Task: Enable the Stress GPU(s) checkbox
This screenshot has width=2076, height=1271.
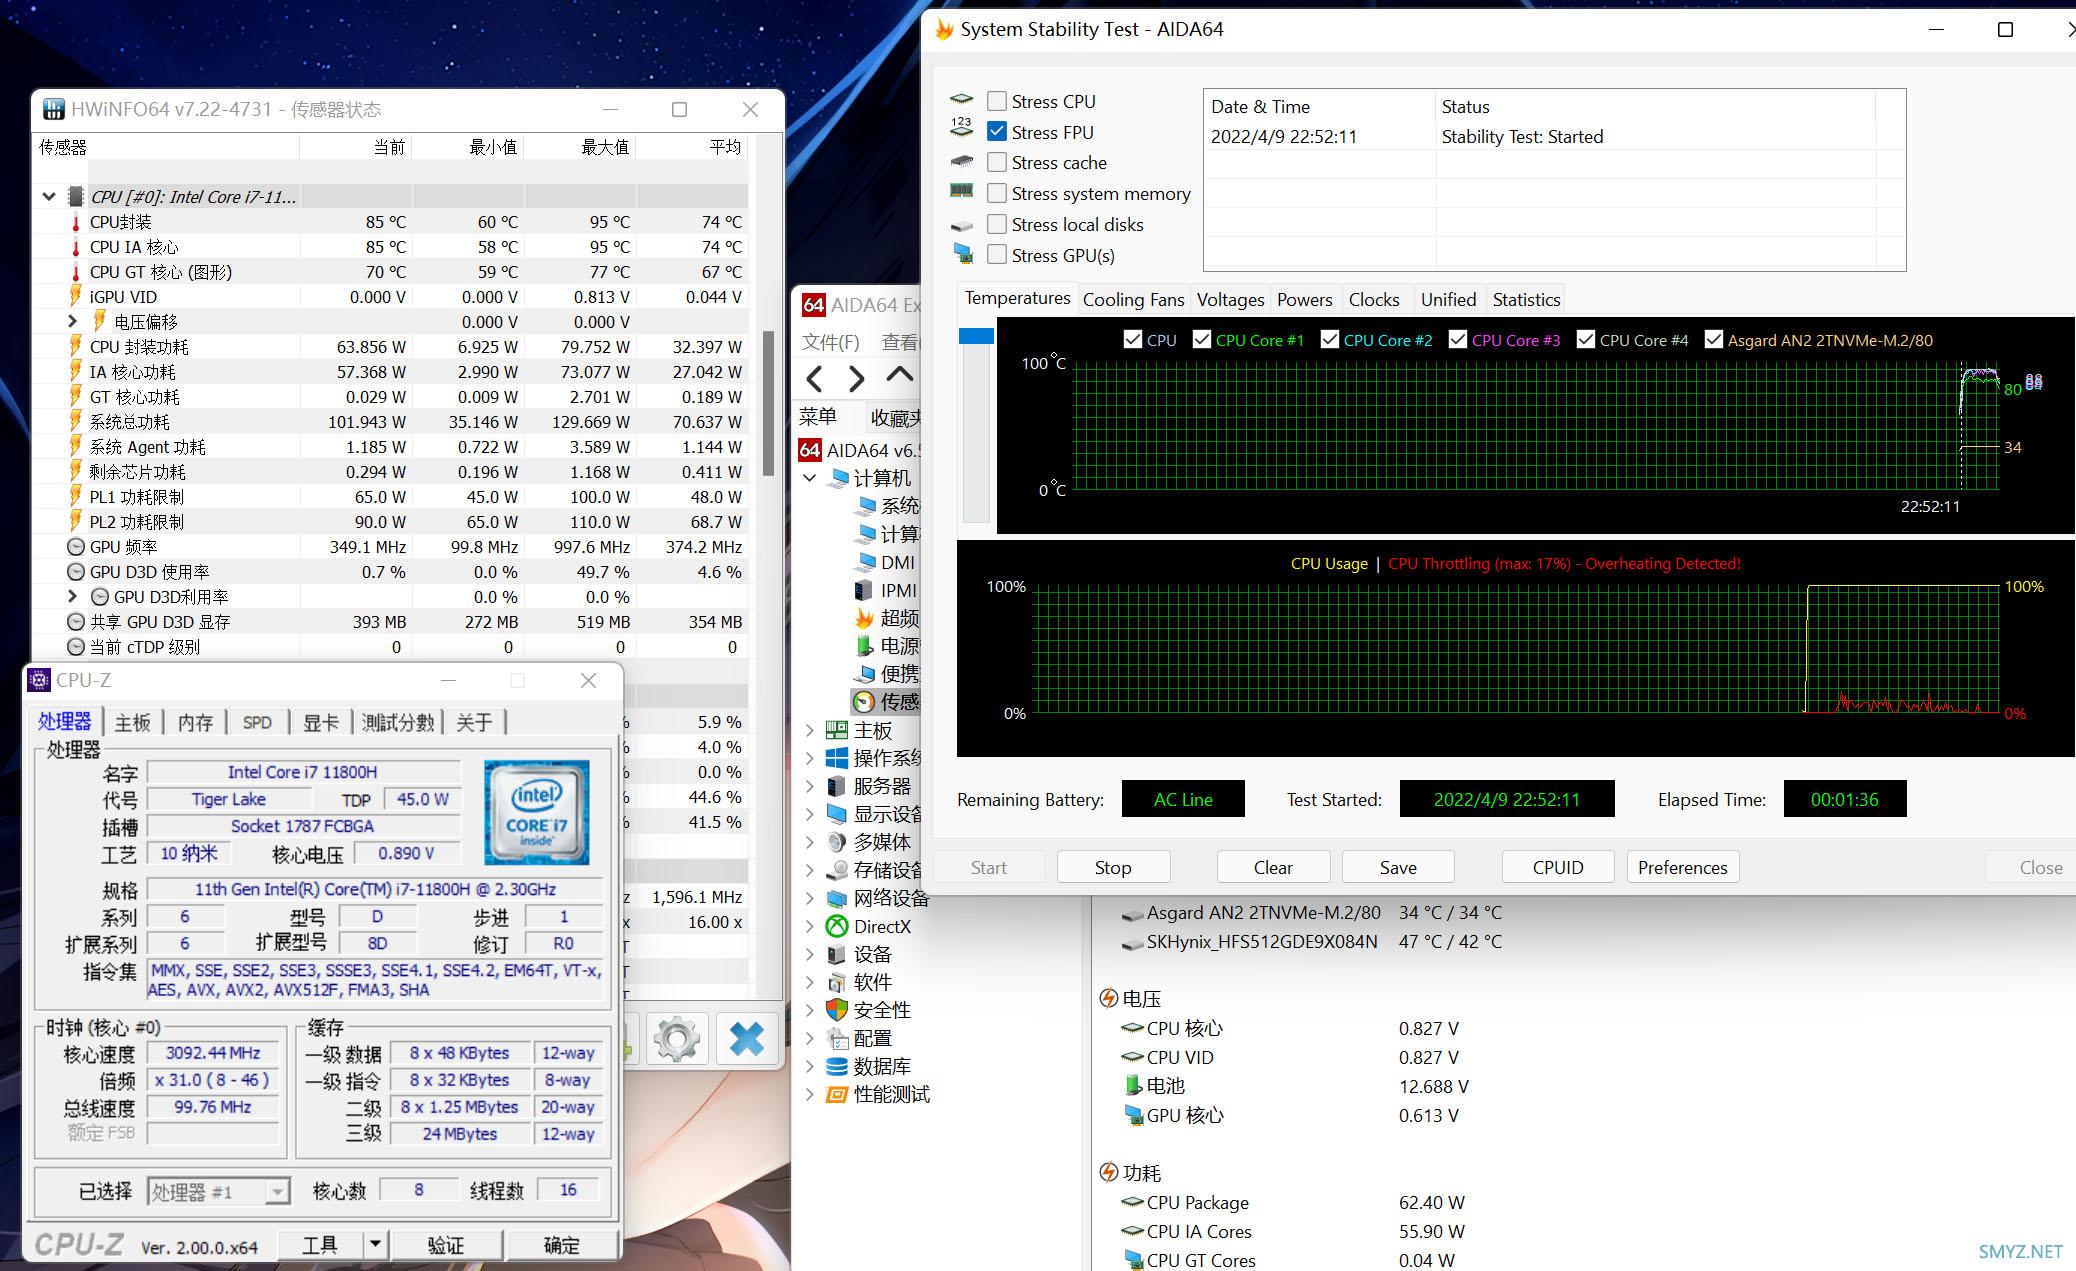Action: [x=997, y=255]
